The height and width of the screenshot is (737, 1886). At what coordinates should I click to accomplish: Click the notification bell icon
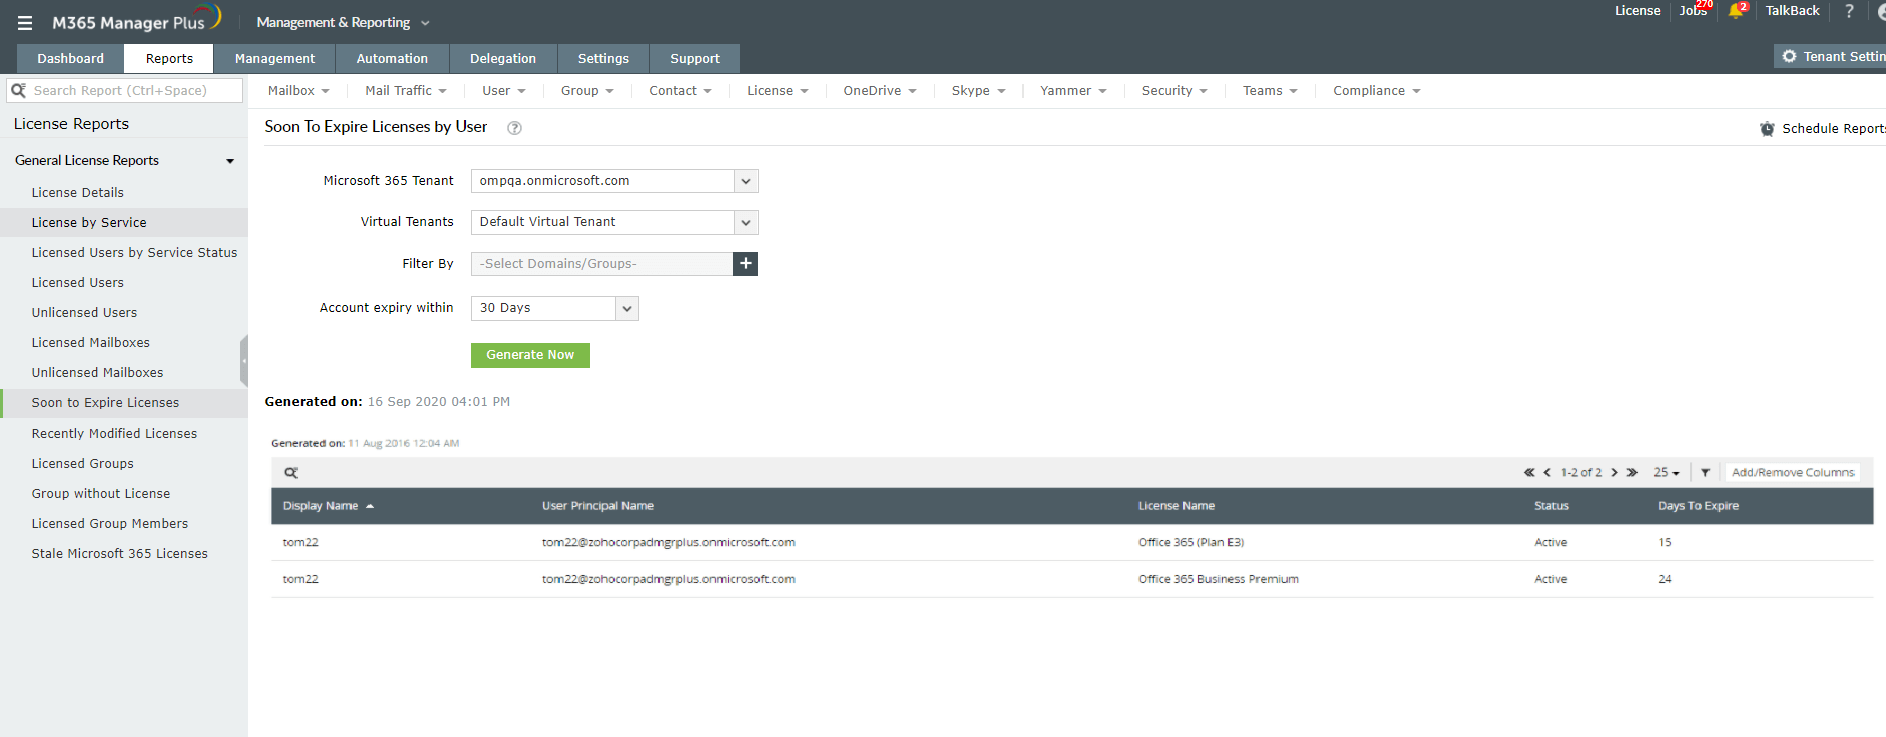(1736, 11)
